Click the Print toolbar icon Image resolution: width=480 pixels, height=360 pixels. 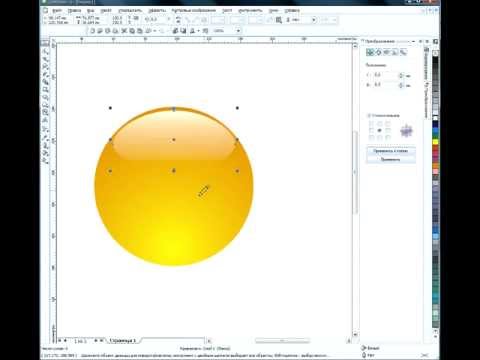tap(115, 31)
